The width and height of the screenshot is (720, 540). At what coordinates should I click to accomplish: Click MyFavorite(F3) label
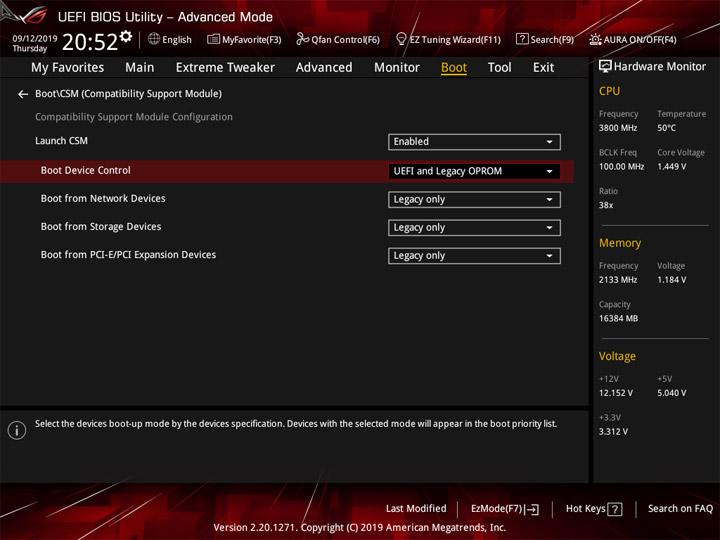tap(252, 40)
